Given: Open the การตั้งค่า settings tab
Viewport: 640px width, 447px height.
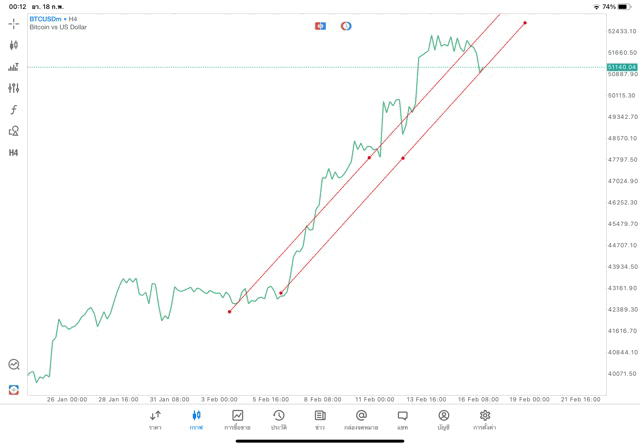Looking at the screenshot, I should point(485,420).
